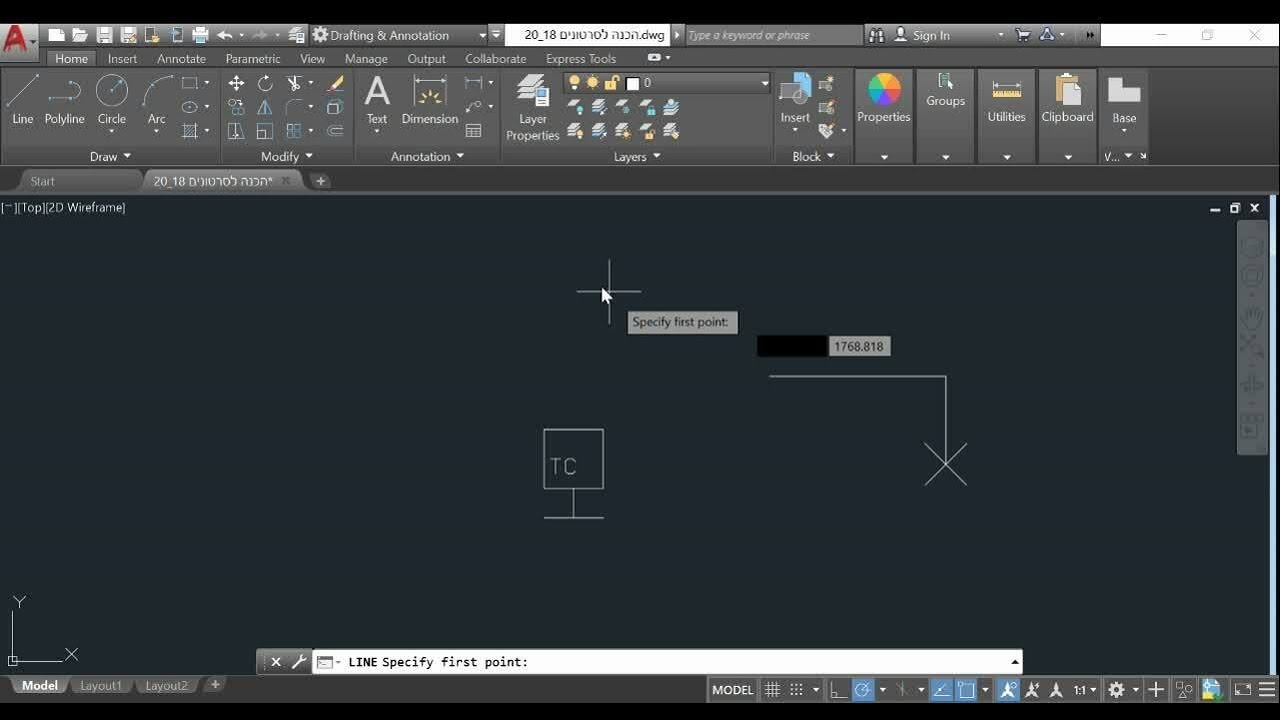Switch to the Layout1 tab
This screenshot has height=720, width=1280.
click(101, 686)
